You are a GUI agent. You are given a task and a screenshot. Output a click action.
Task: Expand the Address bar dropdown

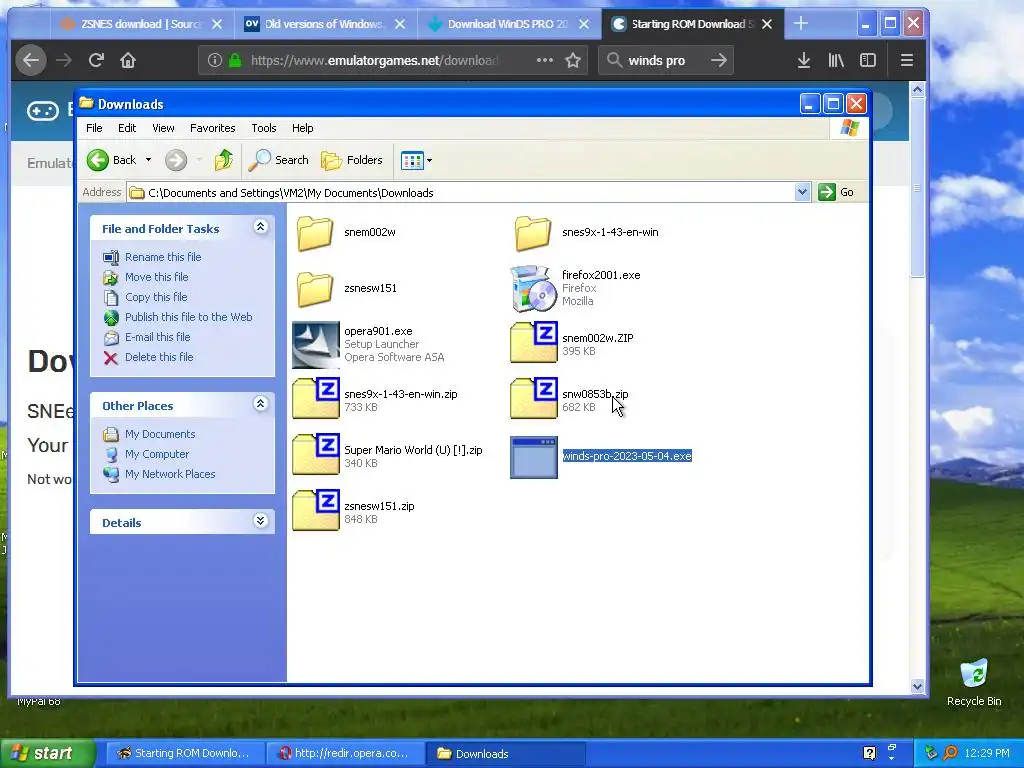803,192
